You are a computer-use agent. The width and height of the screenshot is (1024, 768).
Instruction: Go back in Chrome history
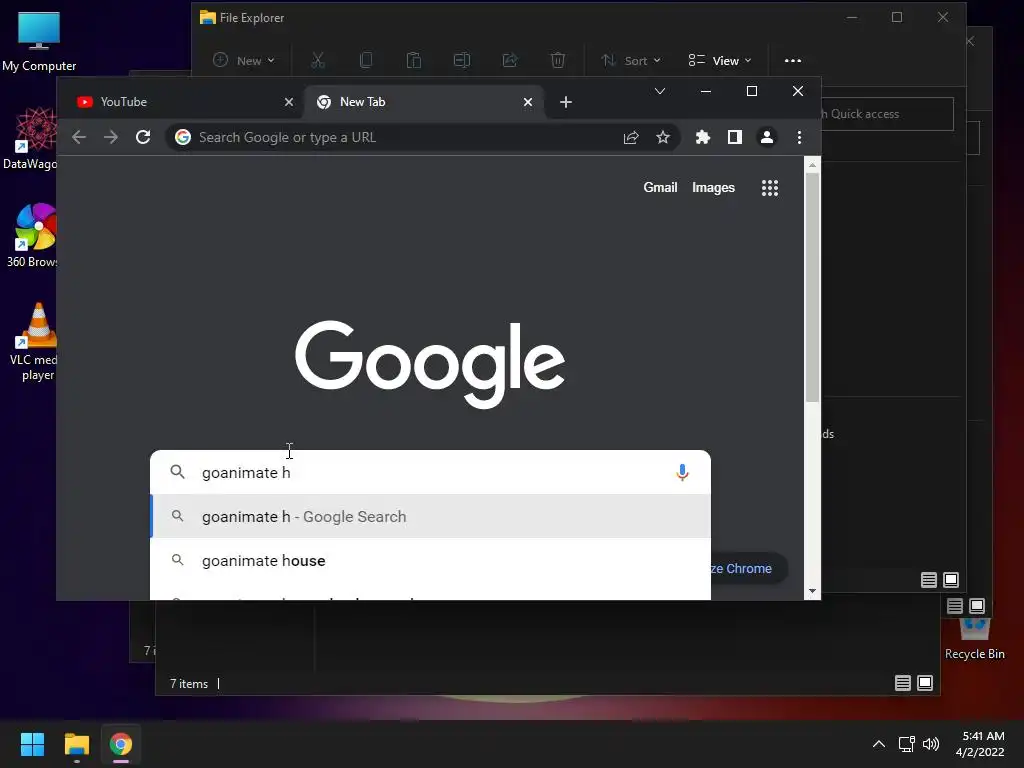[x=79, y=137]
